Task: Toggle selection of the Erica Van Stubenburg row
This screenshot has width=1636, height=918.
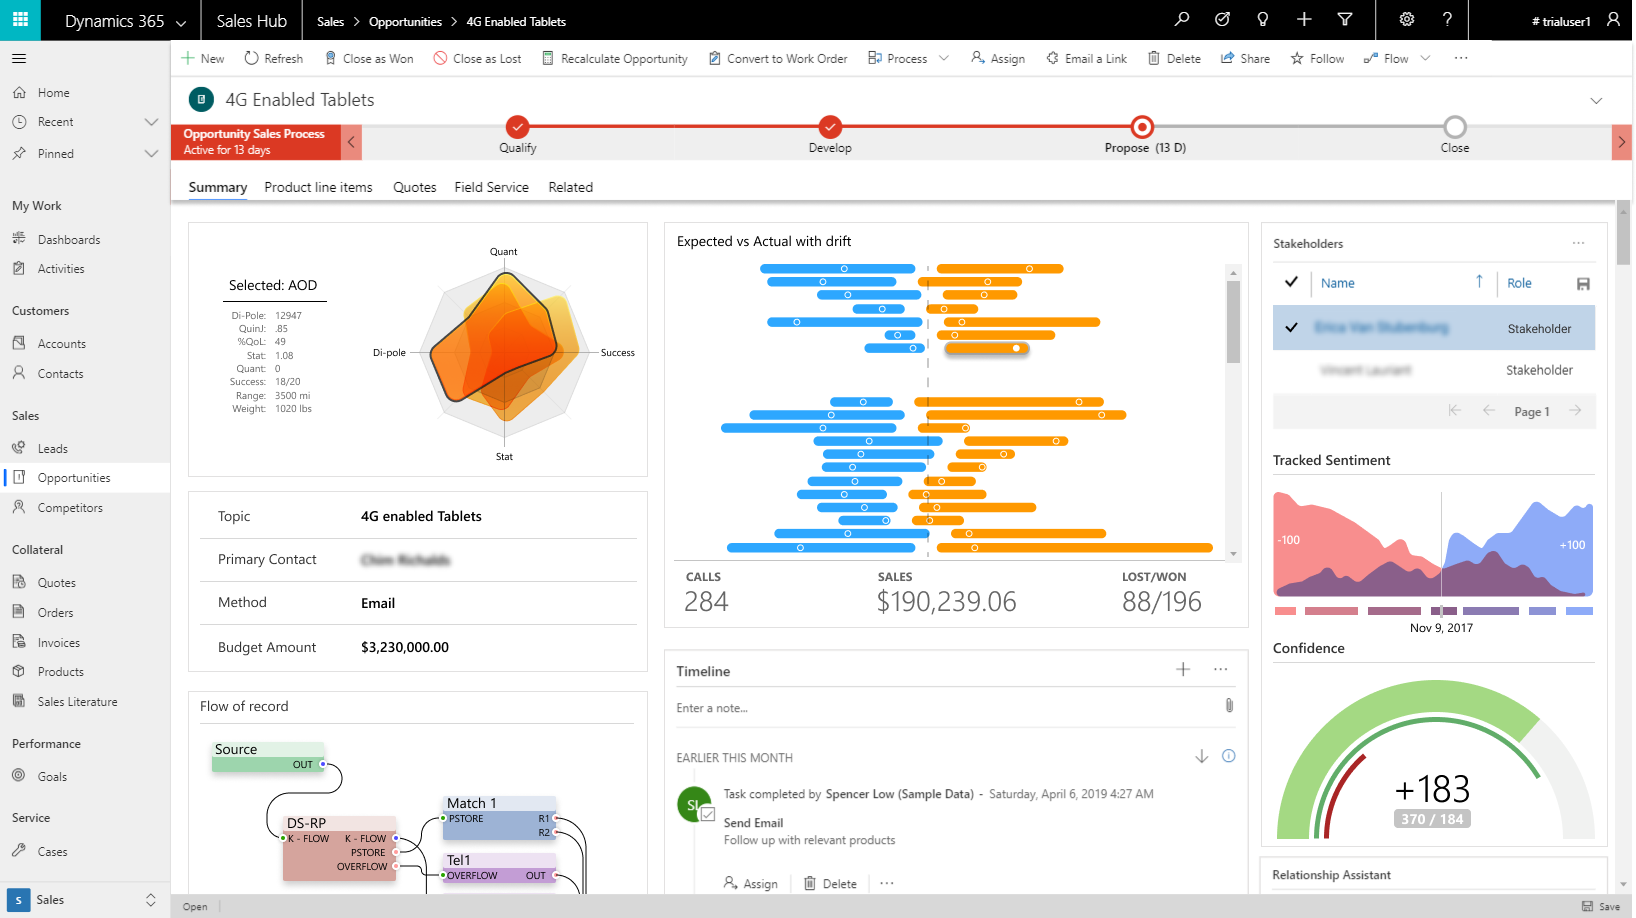Action: tap(1292, 328)
